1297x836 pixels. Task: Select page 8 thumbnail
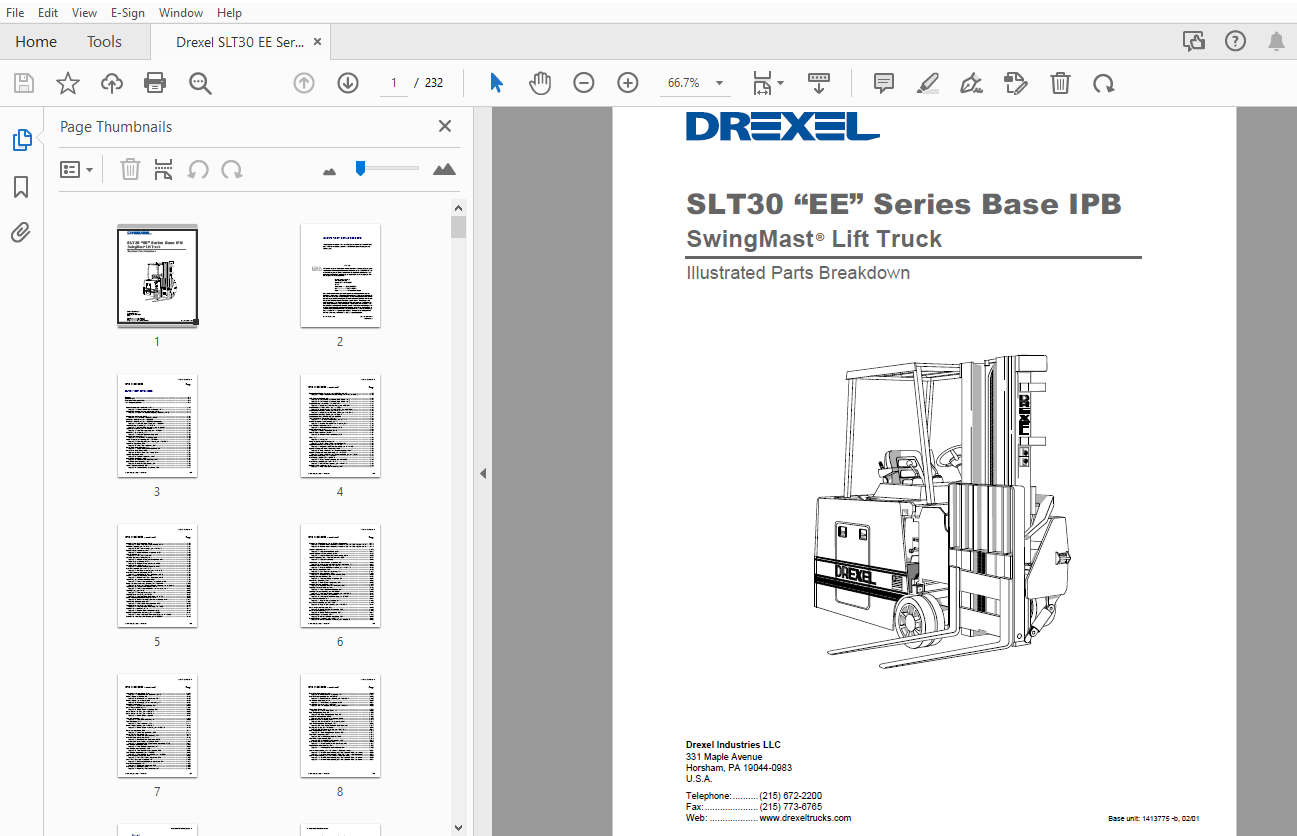(340, 726)
